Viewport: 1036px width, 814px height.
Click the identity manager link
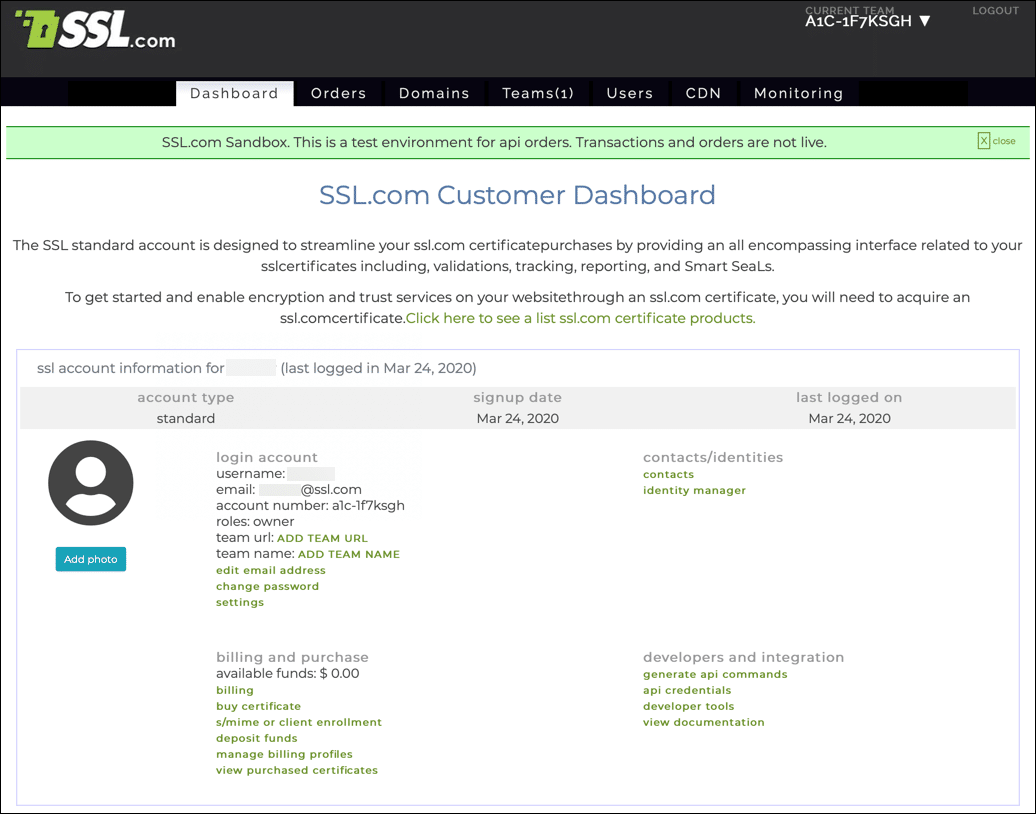694,491
